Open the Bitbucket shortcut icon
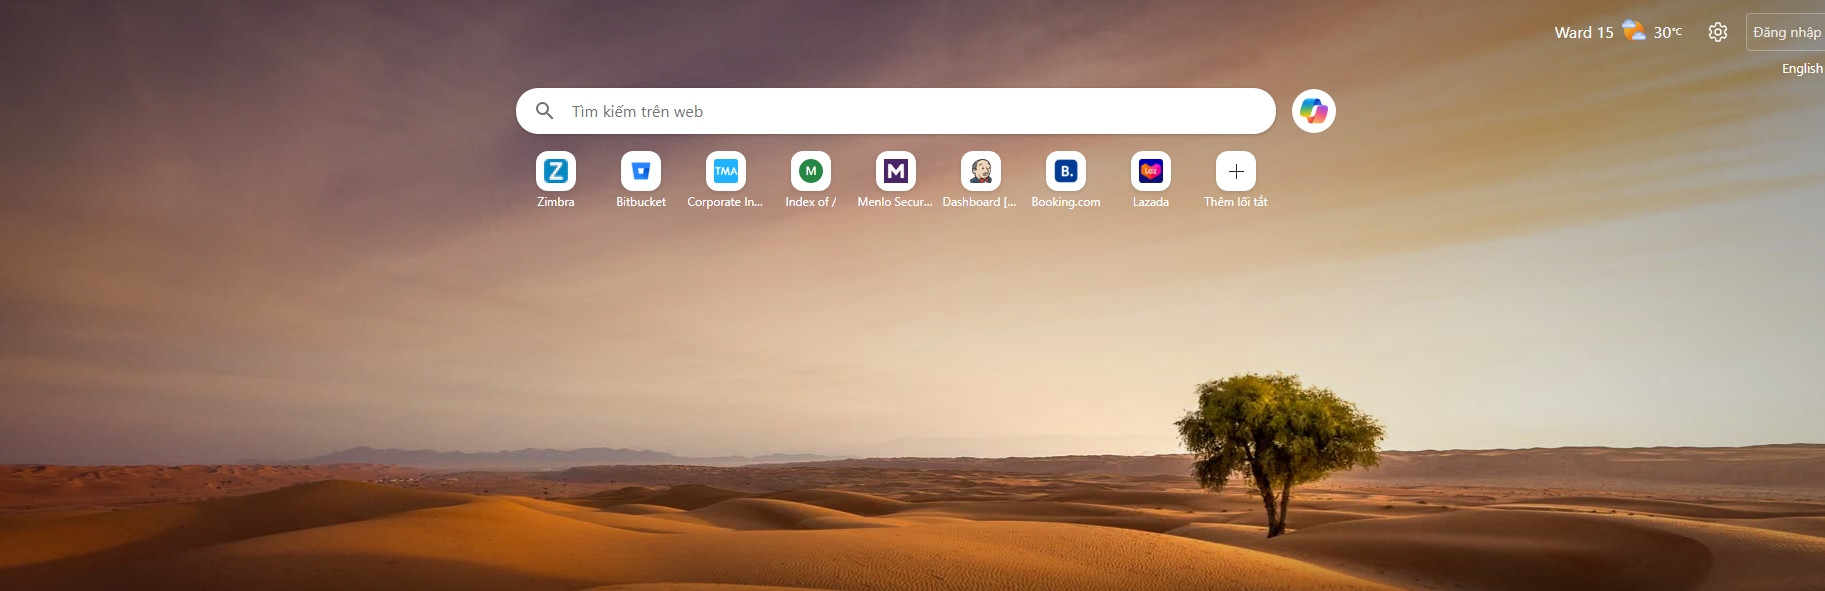This screenshot has height=591, width=1825. 640,171
